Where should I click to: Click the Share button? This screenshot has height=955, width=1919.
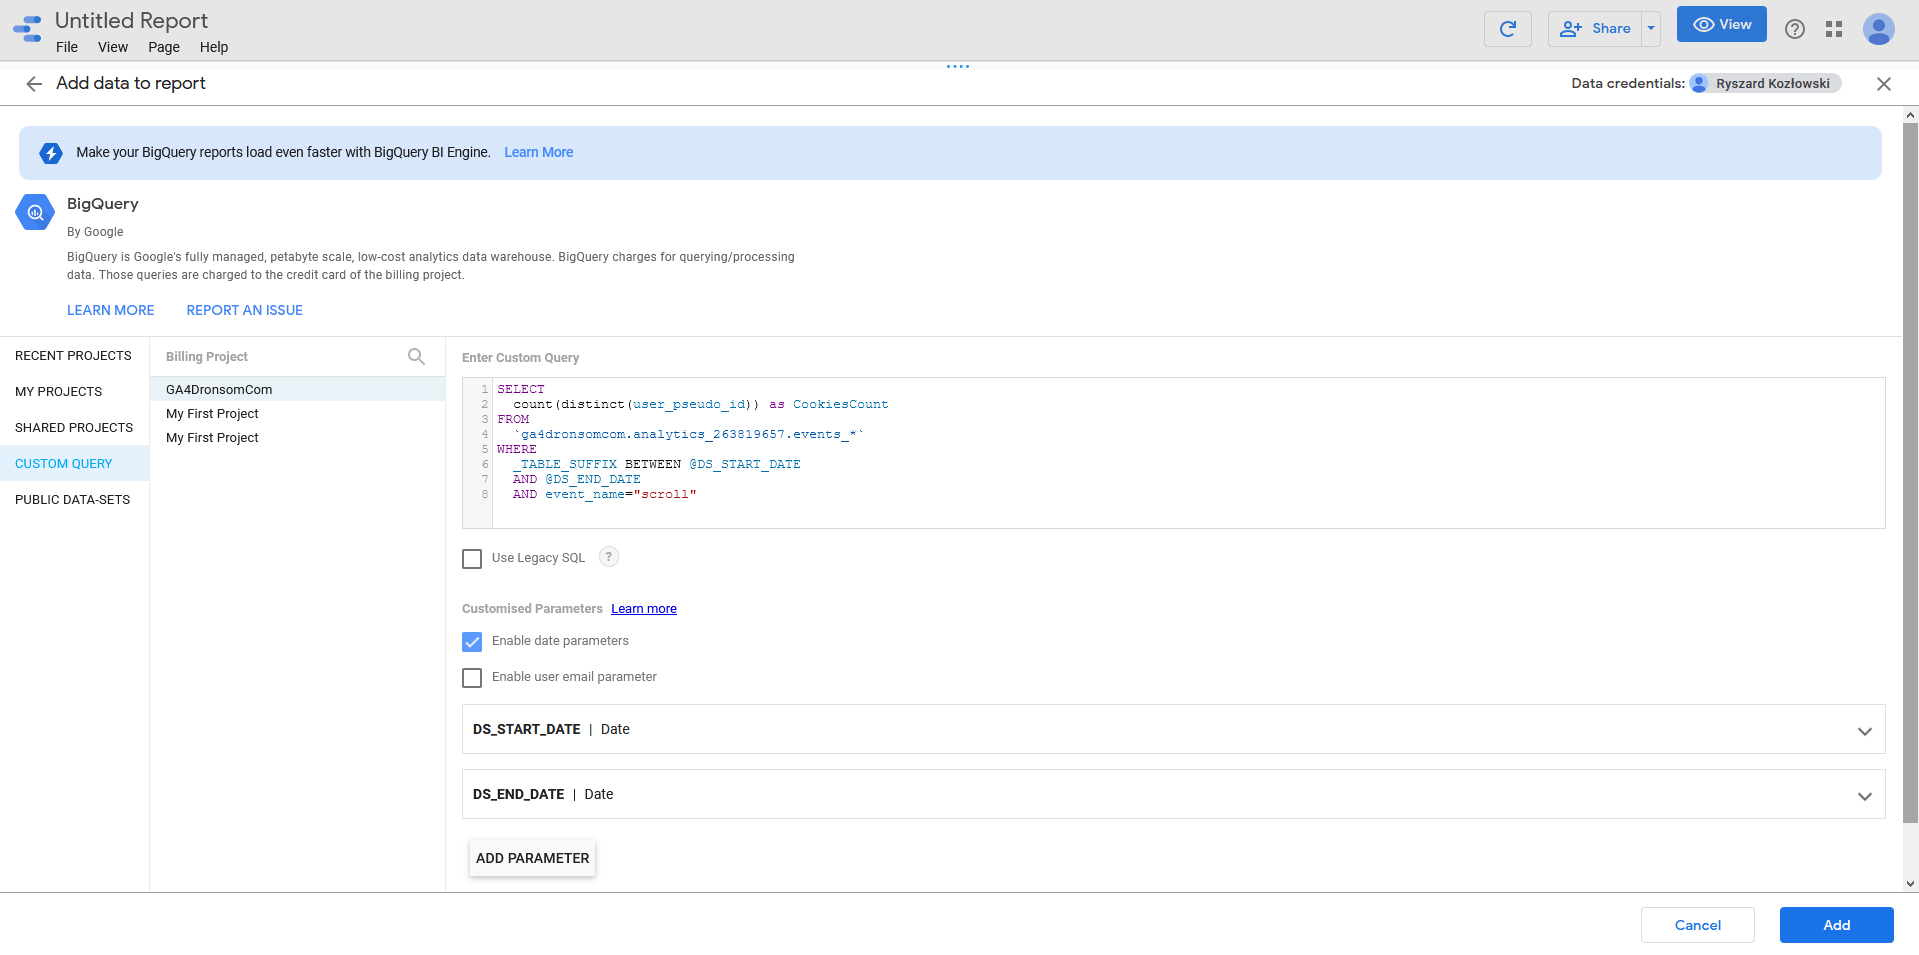coord(1595,29)
